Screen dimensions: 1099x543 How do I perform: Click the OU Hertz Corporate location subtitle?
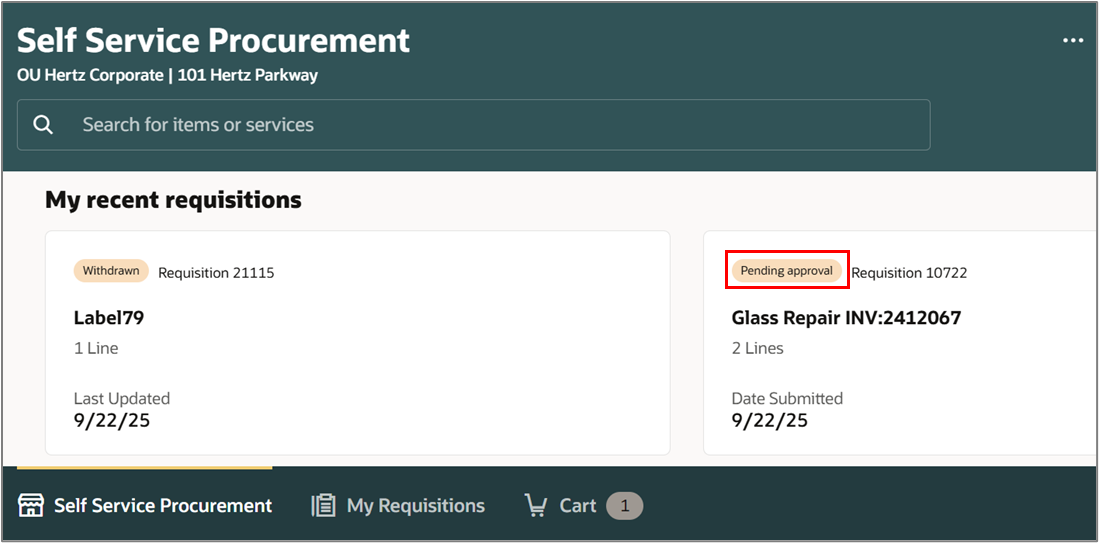[x=168, y=76]
